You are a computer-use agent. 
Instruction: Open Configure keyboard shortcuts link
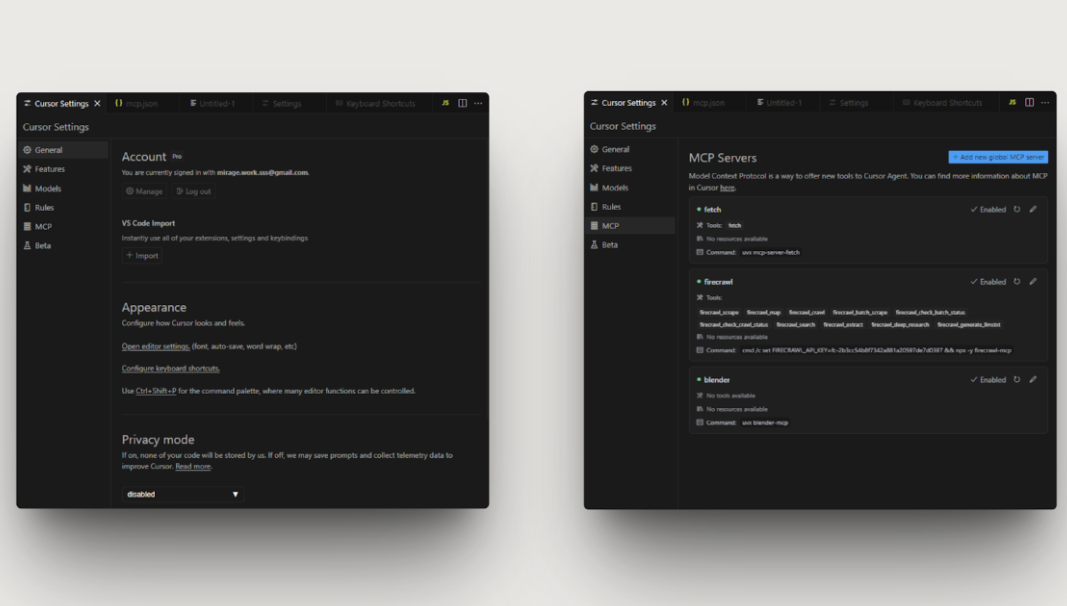[x=171, y=369]
